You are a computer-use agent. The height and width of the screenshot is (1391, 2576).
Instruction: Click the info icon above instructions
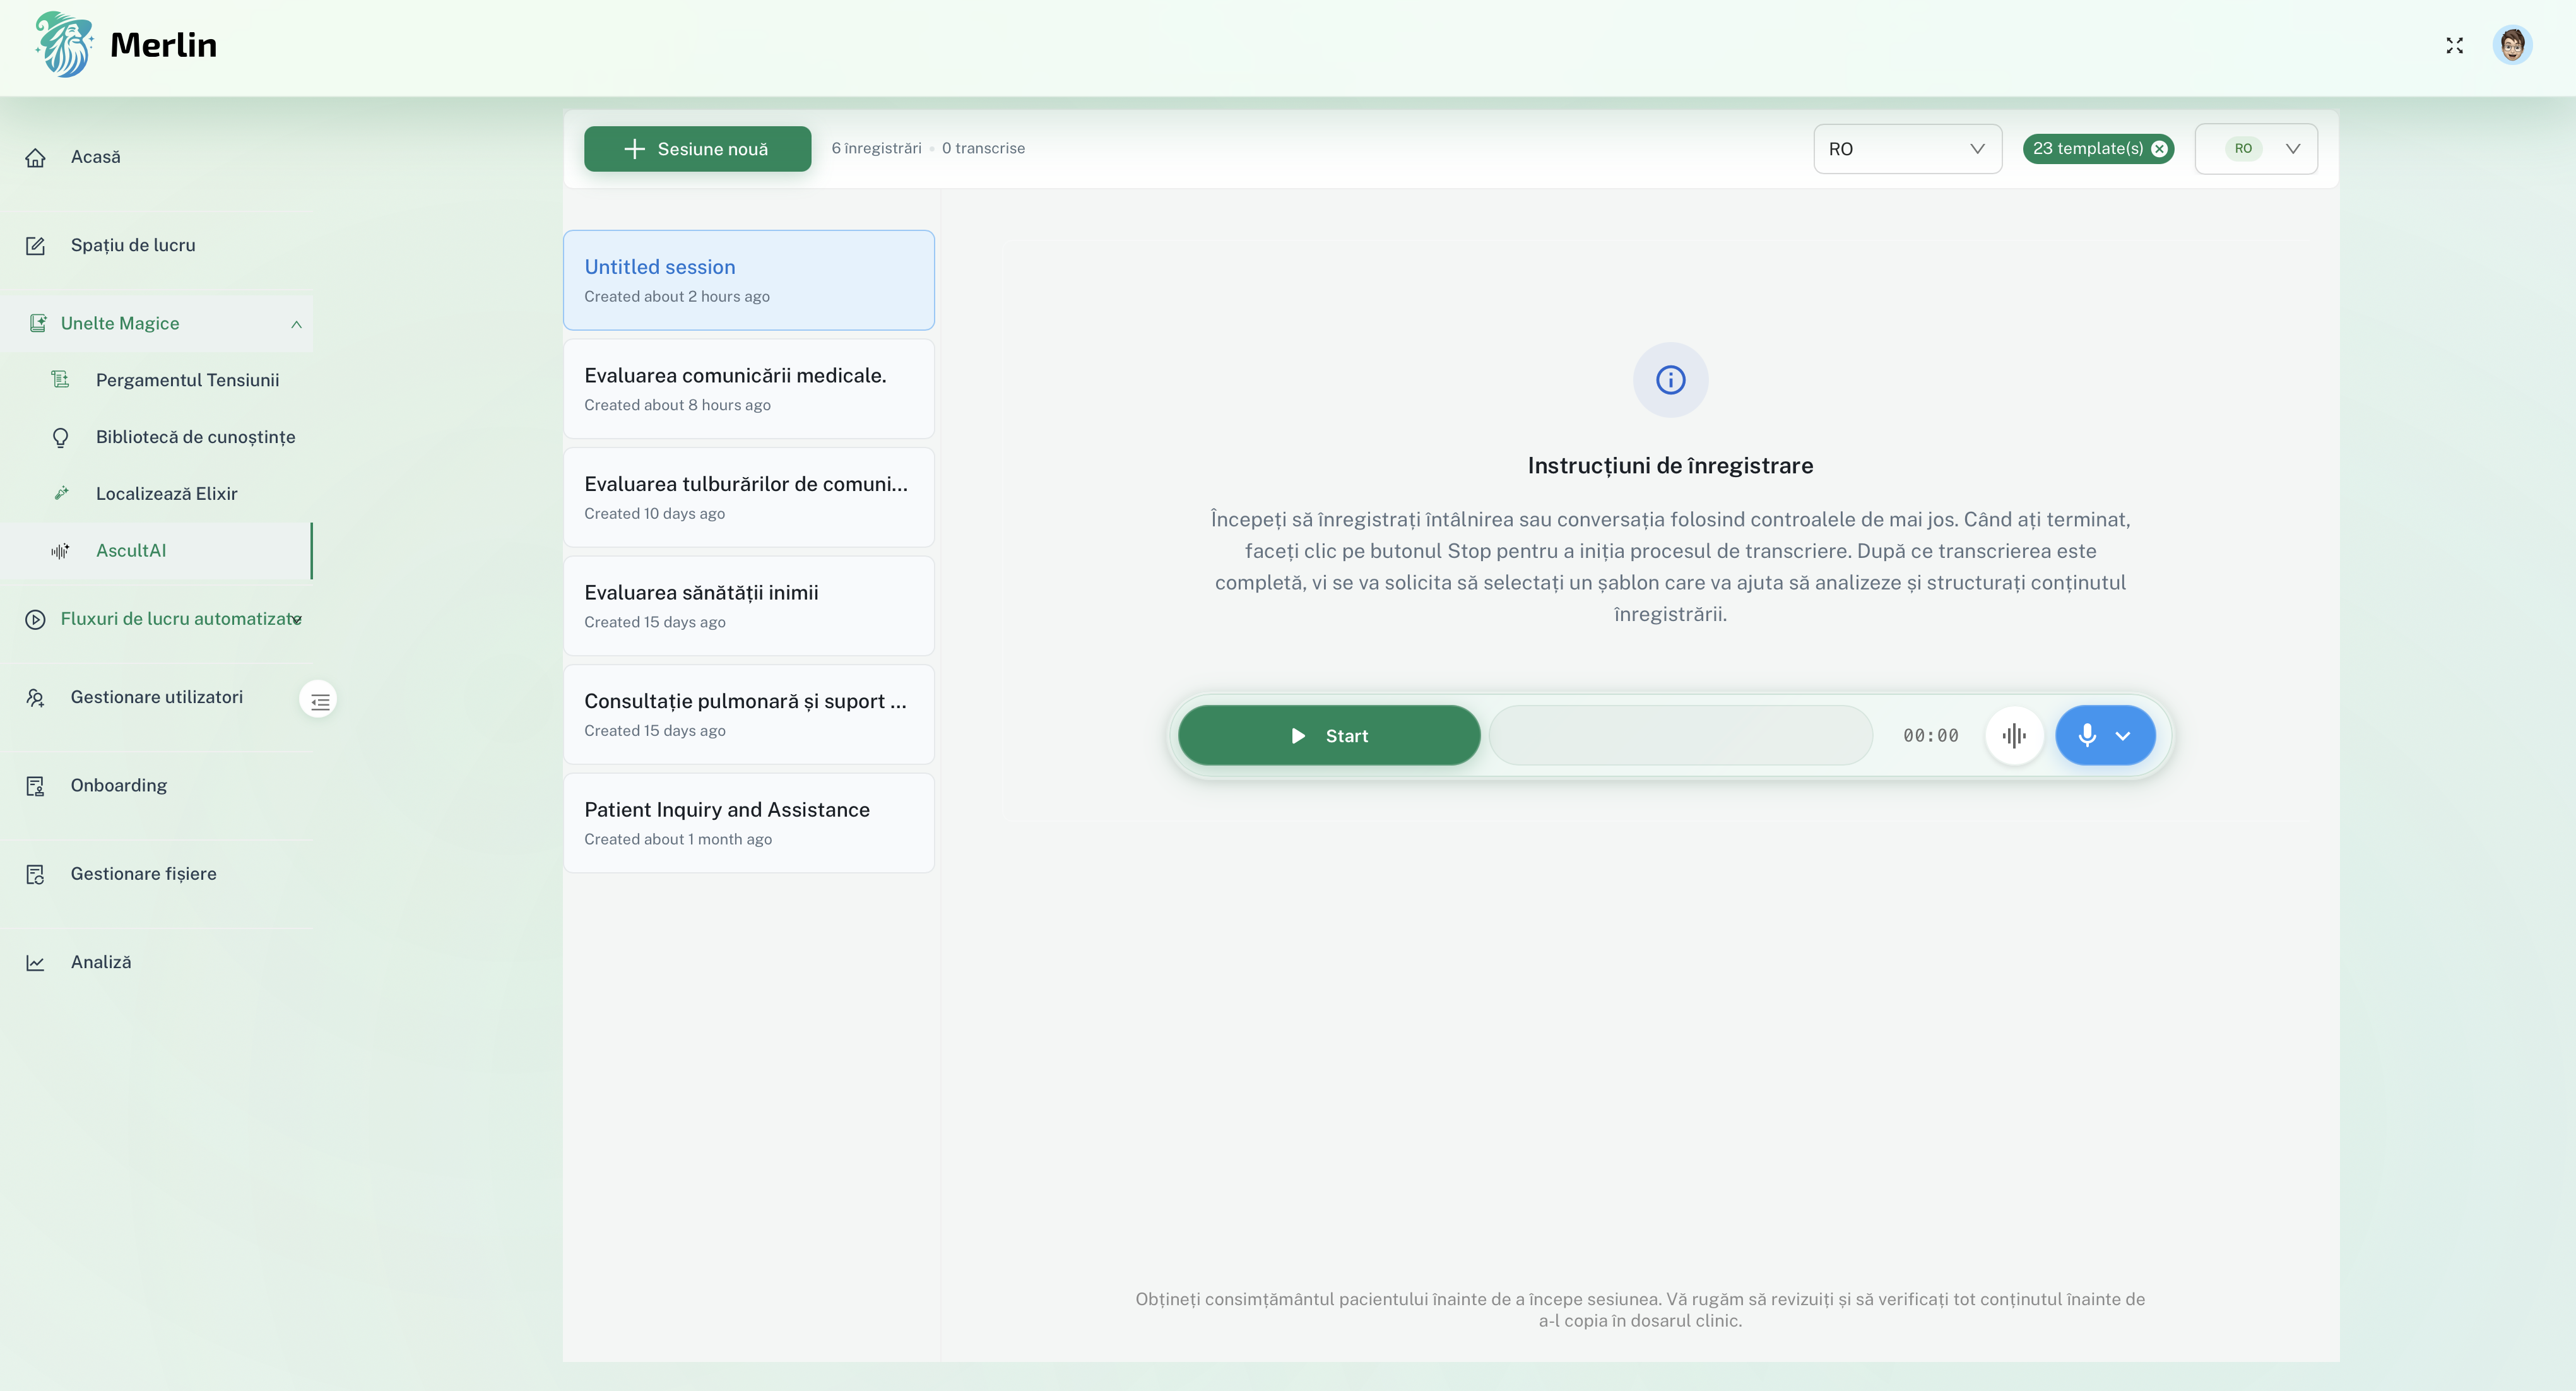1670,380
